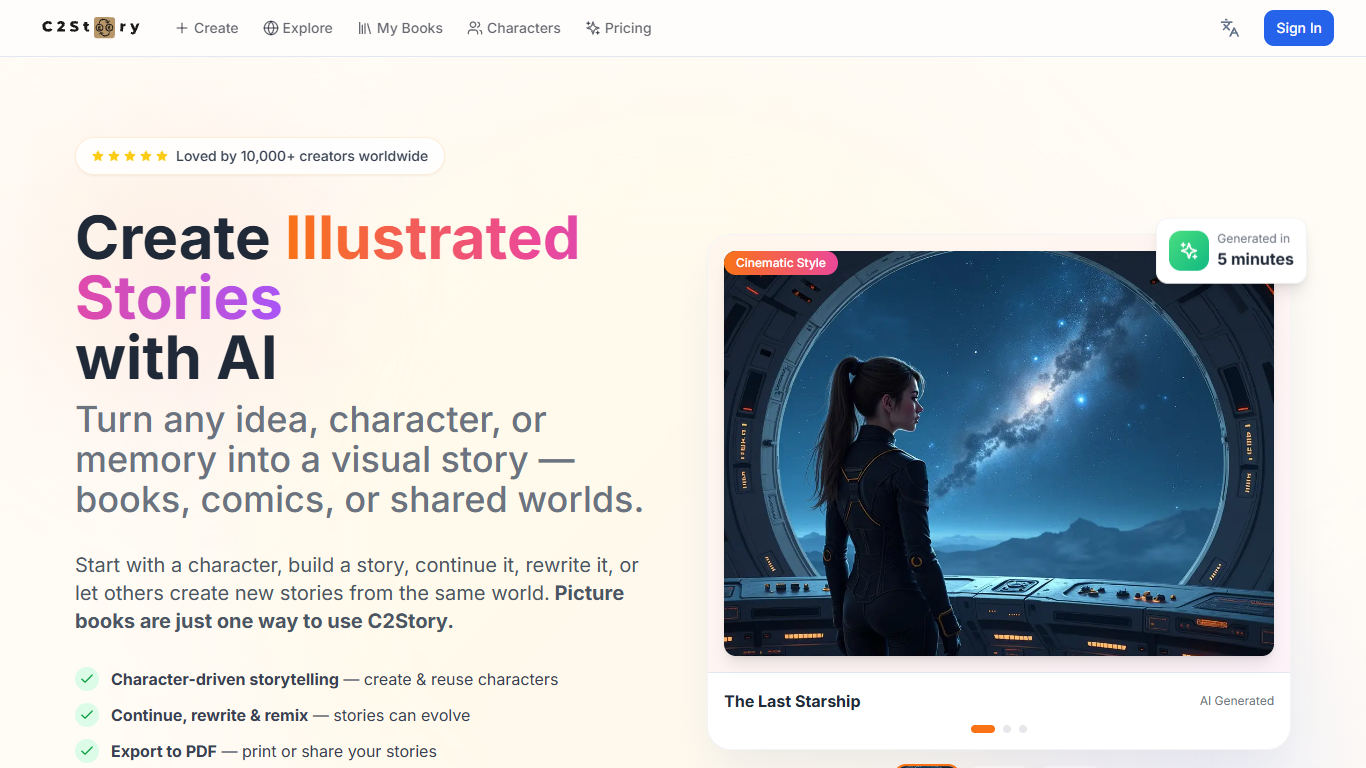Select the active orange carousel dot
This screenshot has width=1366, height=768.
point(983,729)
